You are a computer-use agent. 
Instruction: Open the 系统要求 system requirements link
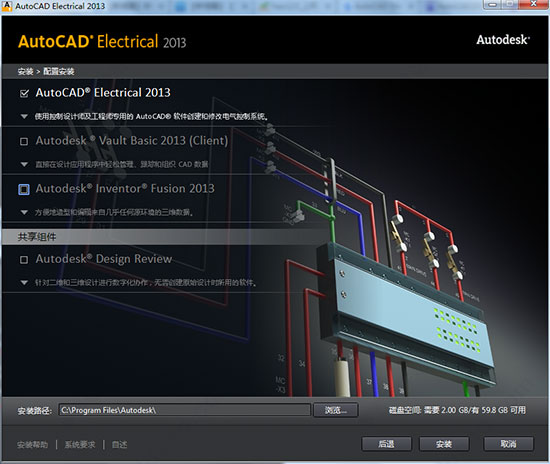[80, 445]
